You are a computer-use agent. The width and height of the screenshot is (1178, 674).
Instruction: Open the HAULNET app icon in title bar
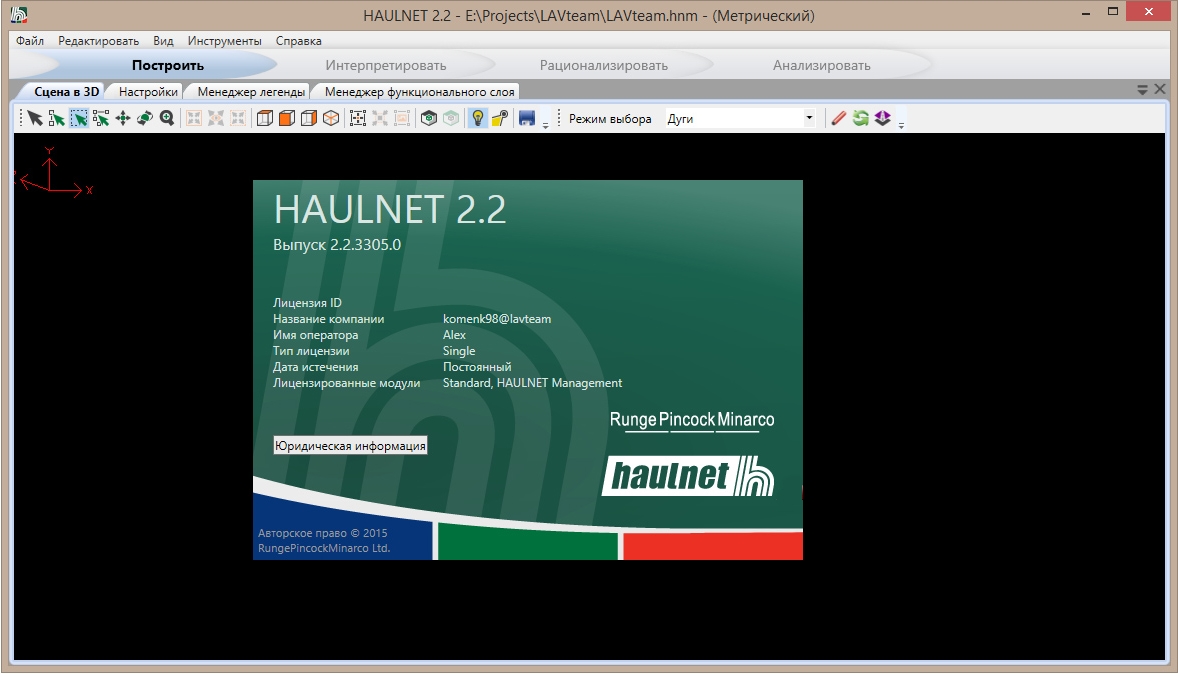pos(18,14)
